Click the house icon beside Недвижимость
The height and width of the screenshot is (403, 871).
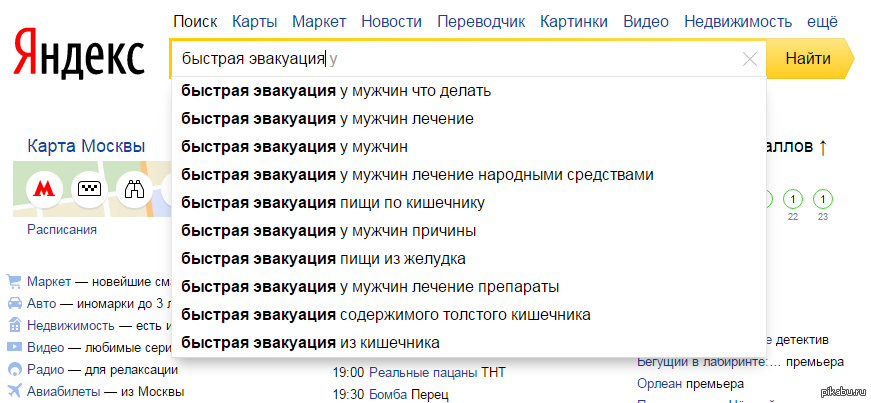[15, 325]
